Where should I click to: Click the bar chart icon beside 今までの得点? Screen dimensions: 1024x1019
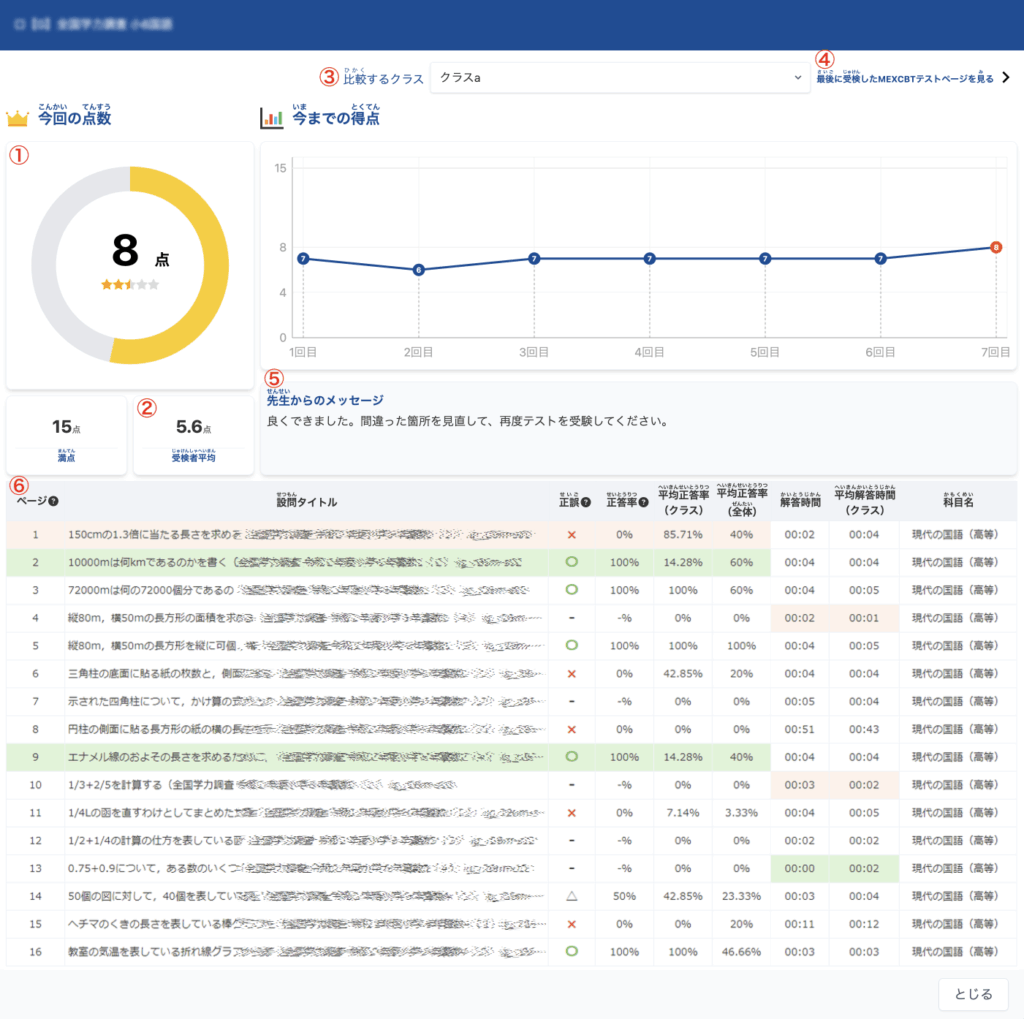coord(271,119)
